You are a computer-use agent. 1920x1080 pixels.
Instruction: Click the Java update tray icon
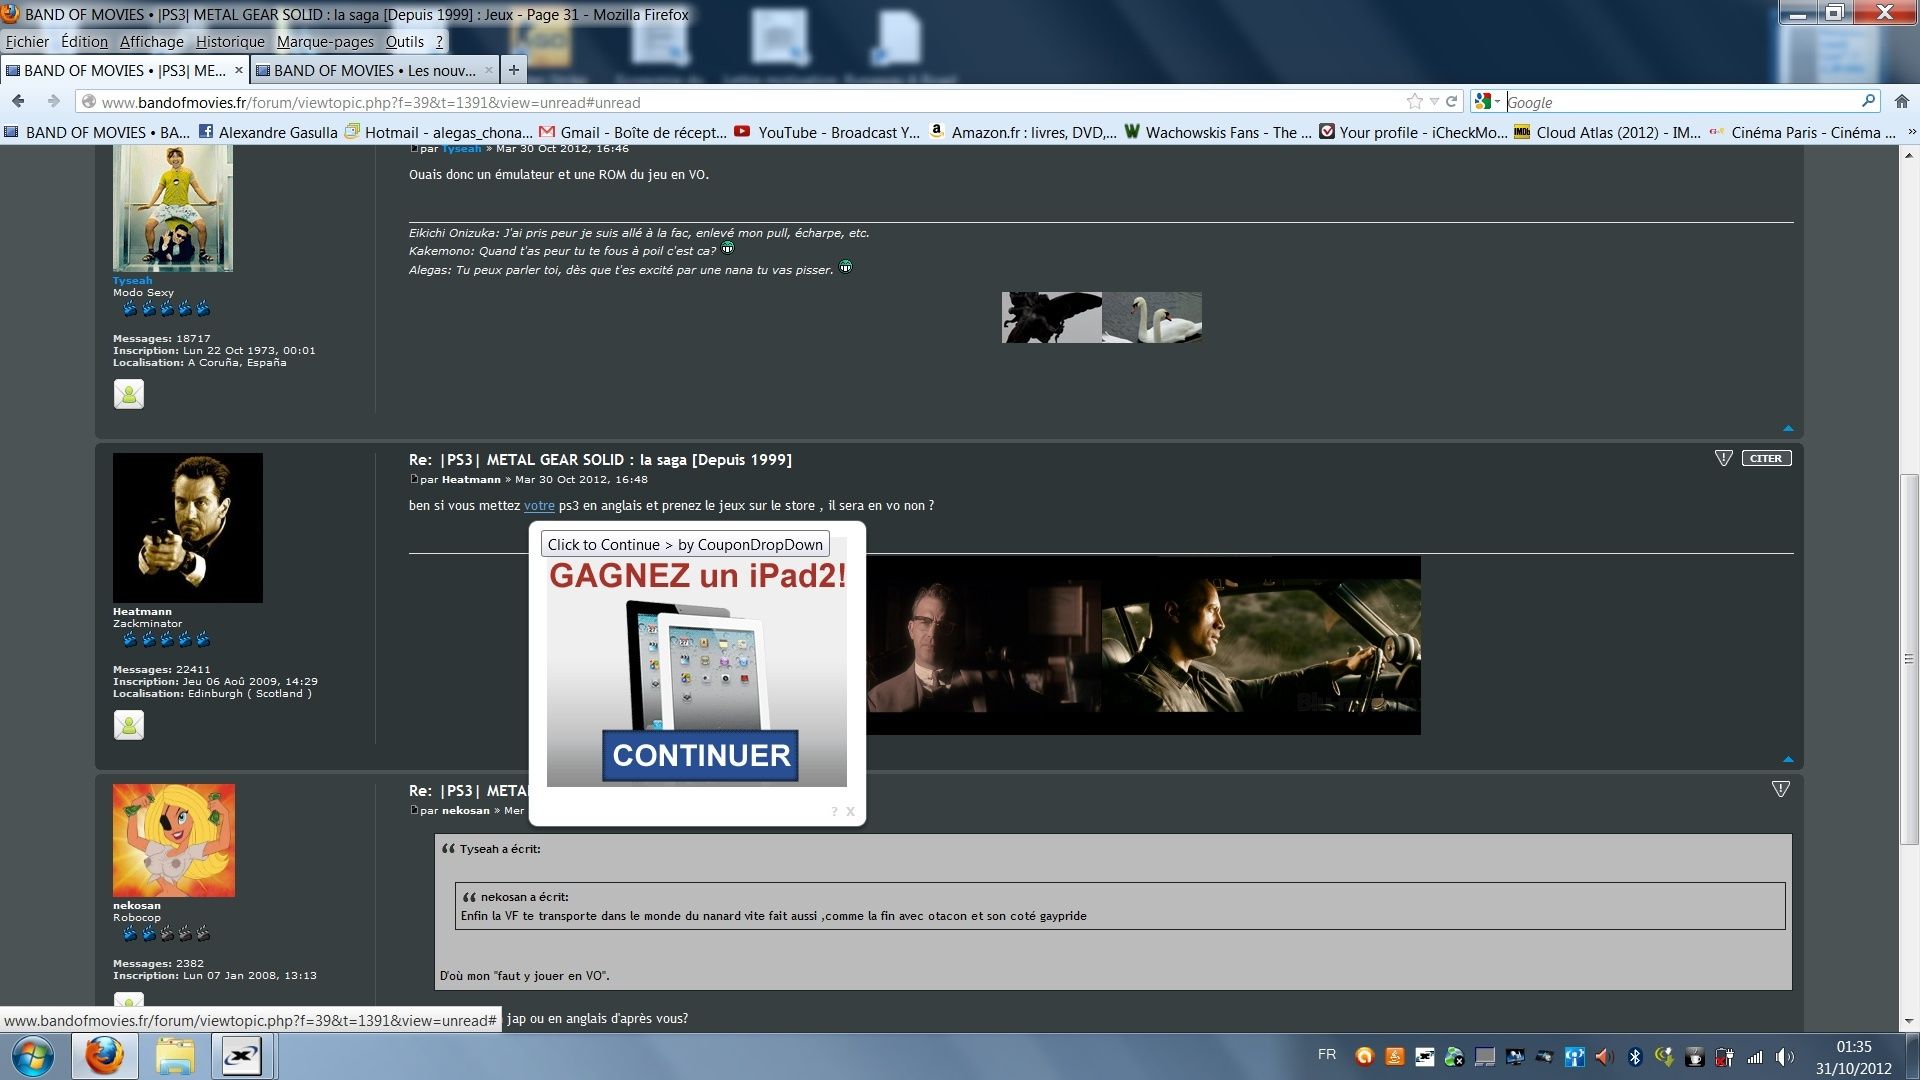click(1394, 1057)
